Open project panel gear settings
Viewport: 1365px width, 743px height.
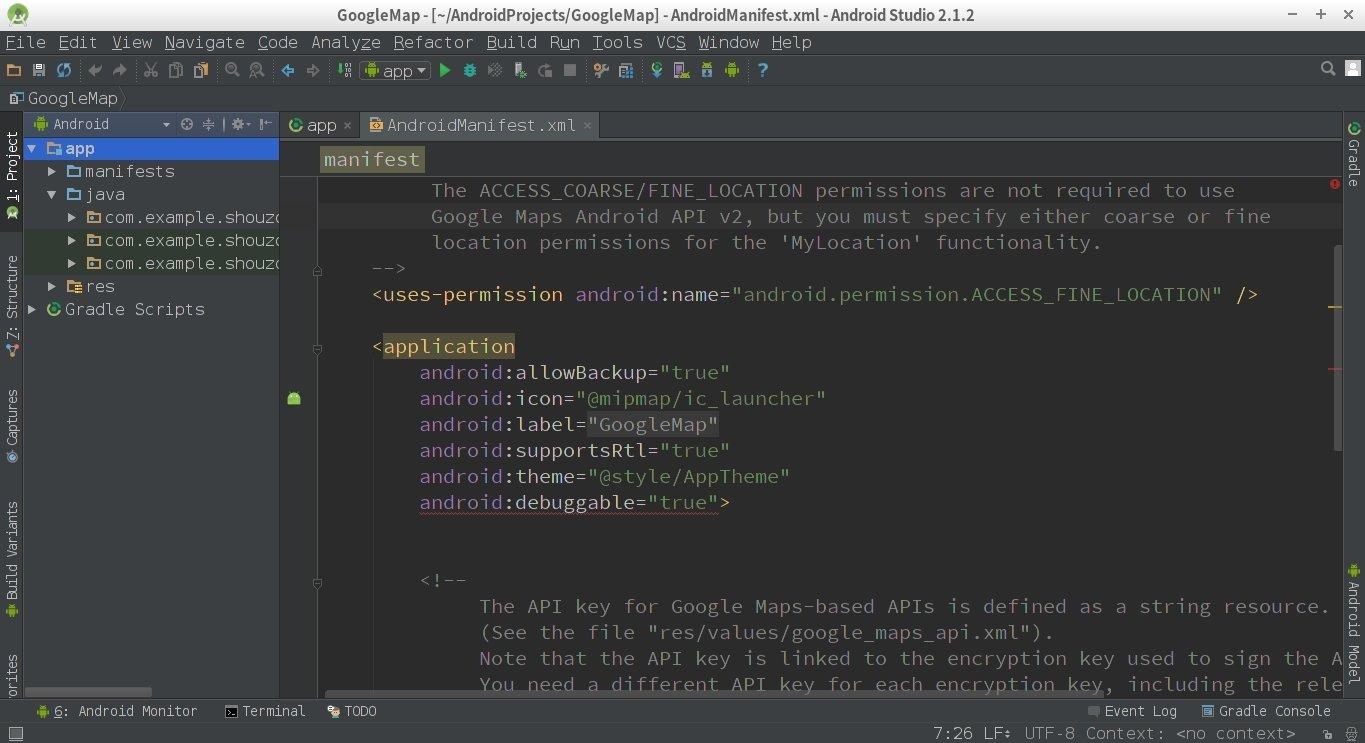tap(240, 124)
